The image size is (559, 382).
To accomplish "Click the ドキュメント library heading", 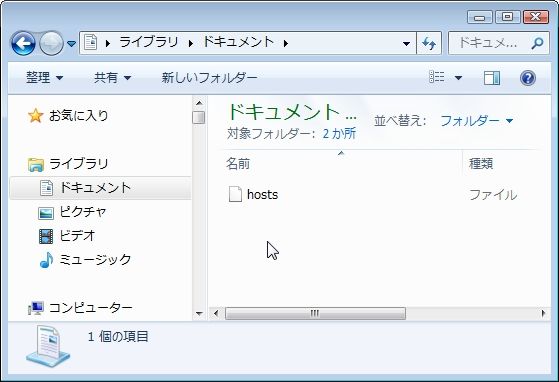I will click(291, 112).
